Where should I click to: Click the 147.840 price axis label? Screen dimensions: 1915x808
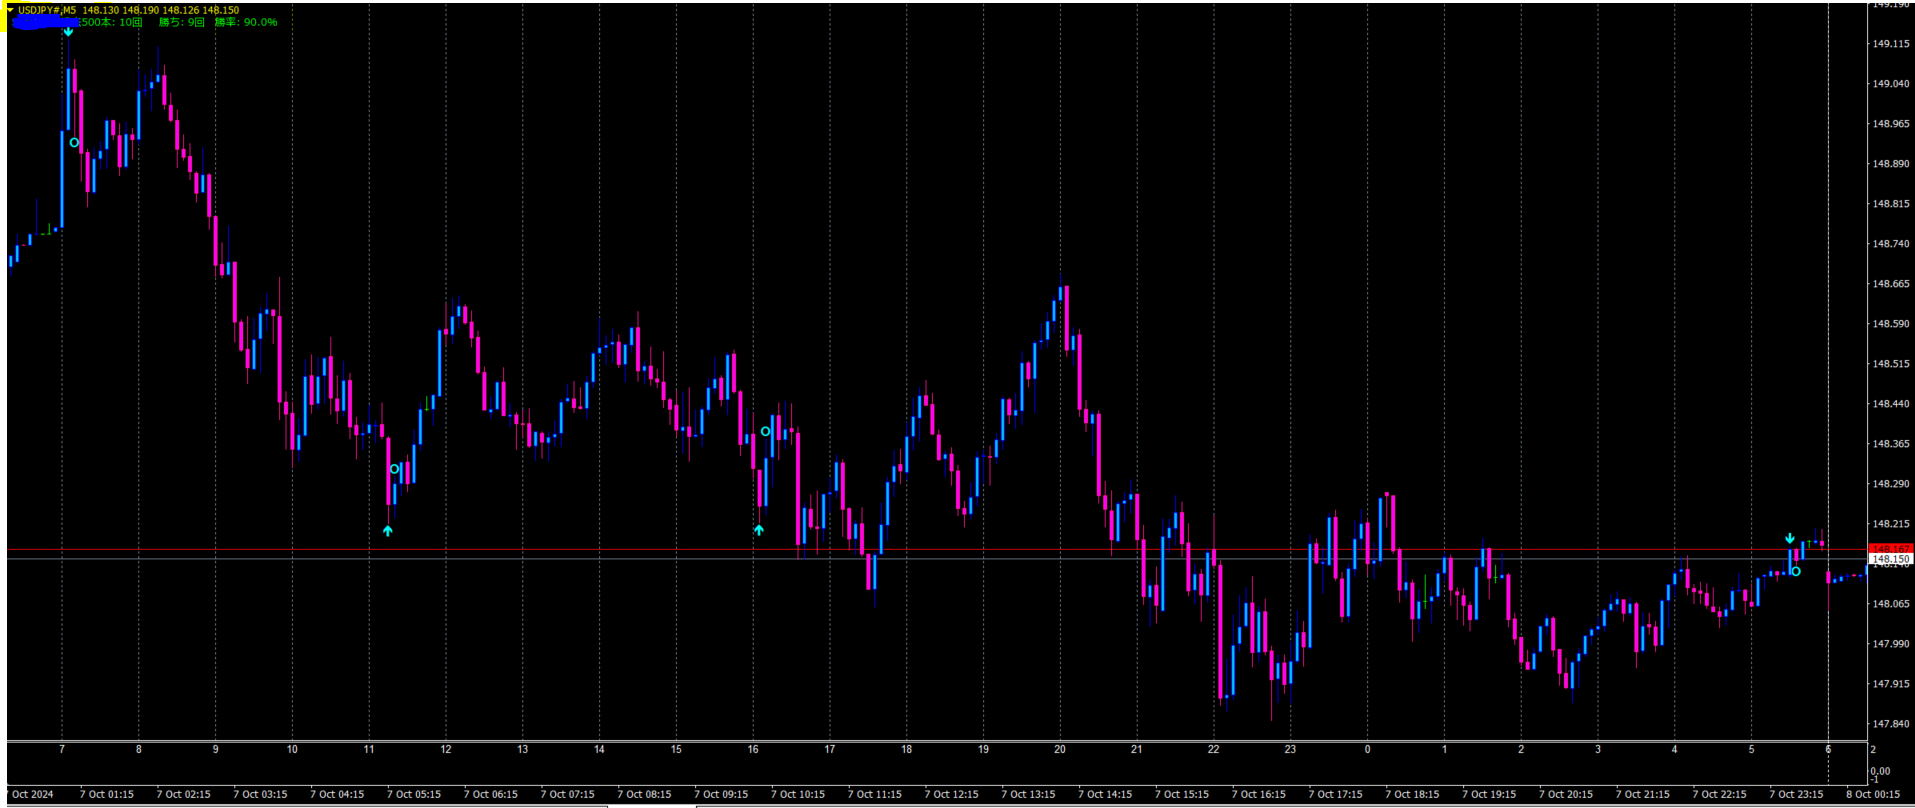tap(1891, 724)
